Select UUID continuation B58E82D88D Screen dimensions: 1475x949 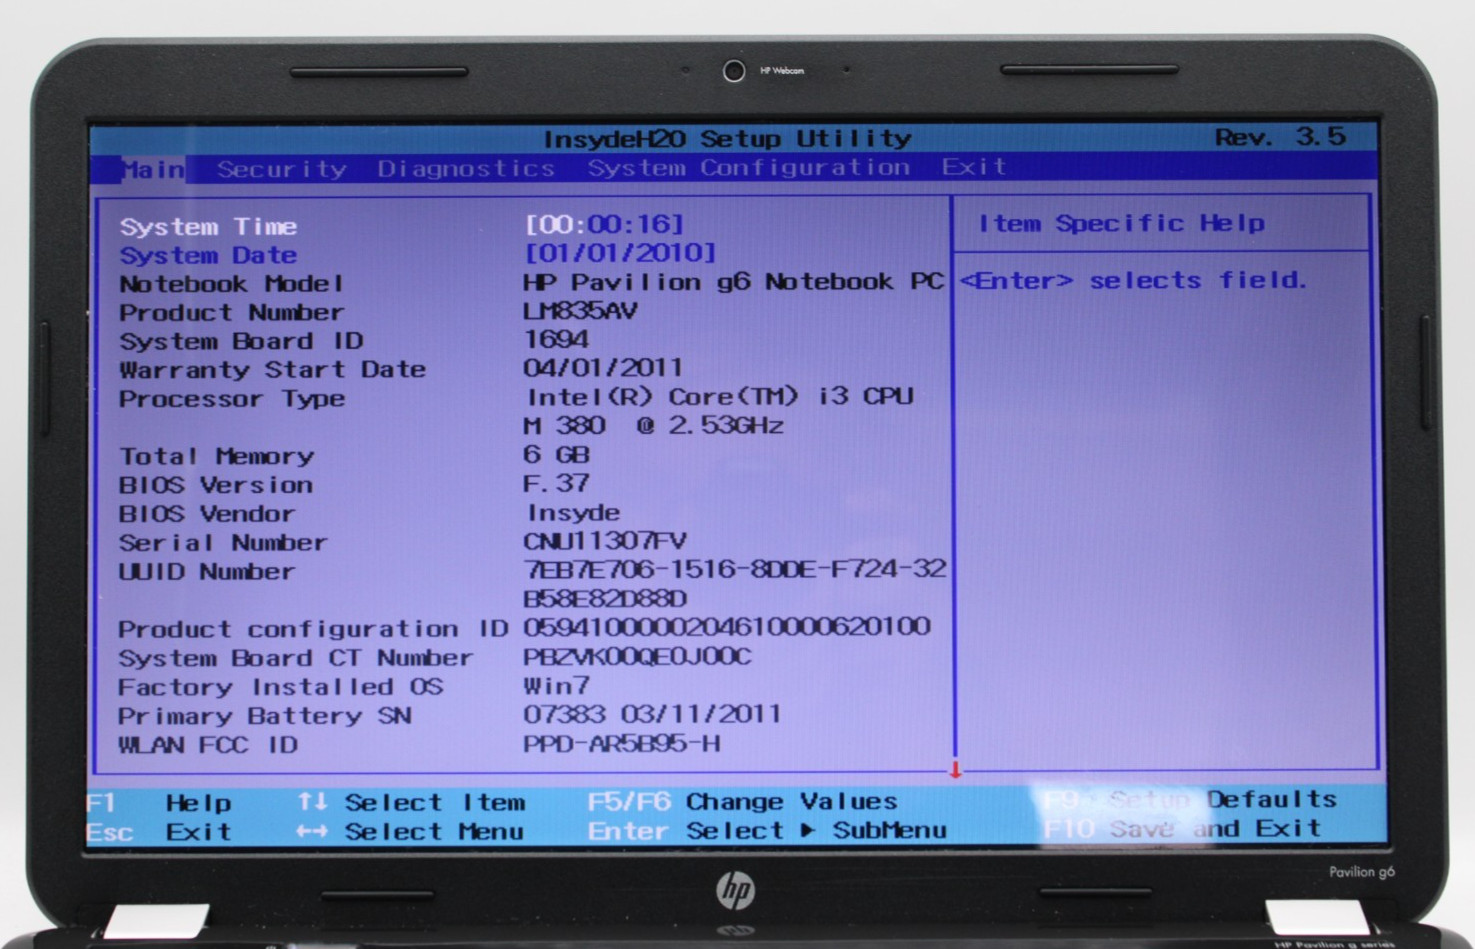[x=605, y=599]
